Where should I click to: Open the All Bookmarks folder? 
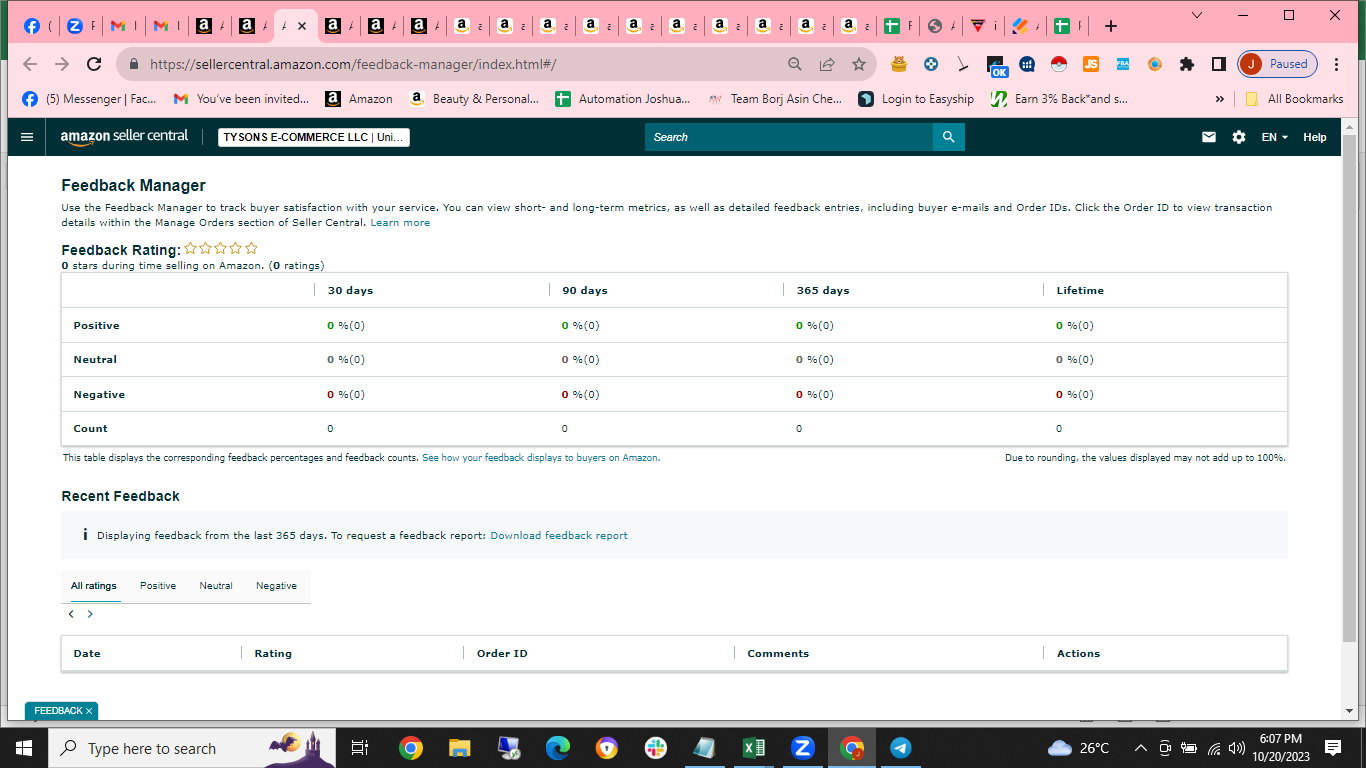tap(1294, 99)
